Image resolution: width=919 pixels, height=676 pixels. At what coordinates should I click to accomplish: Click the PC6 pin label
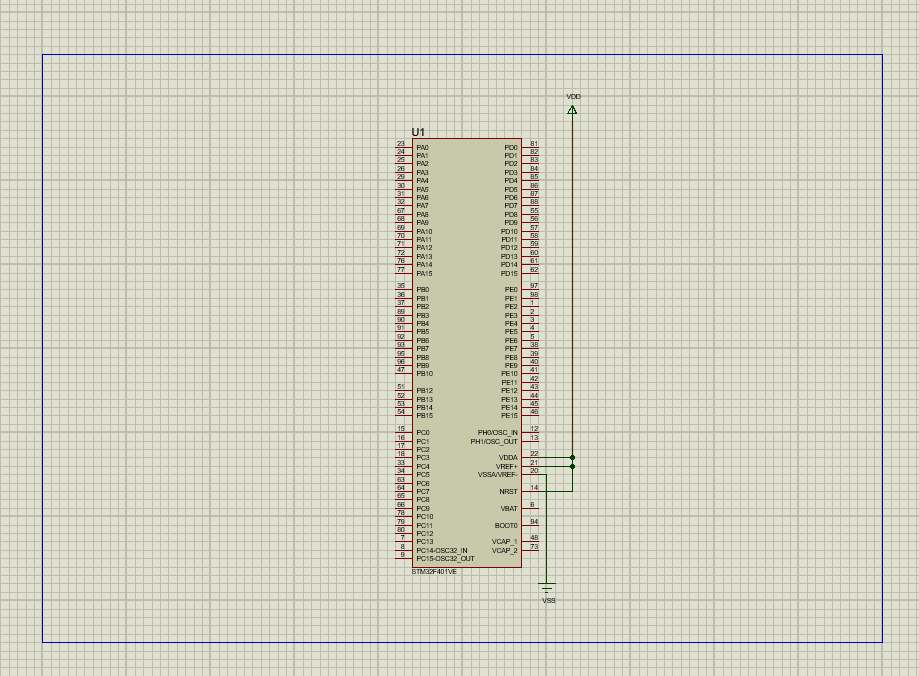click(423, 484)
